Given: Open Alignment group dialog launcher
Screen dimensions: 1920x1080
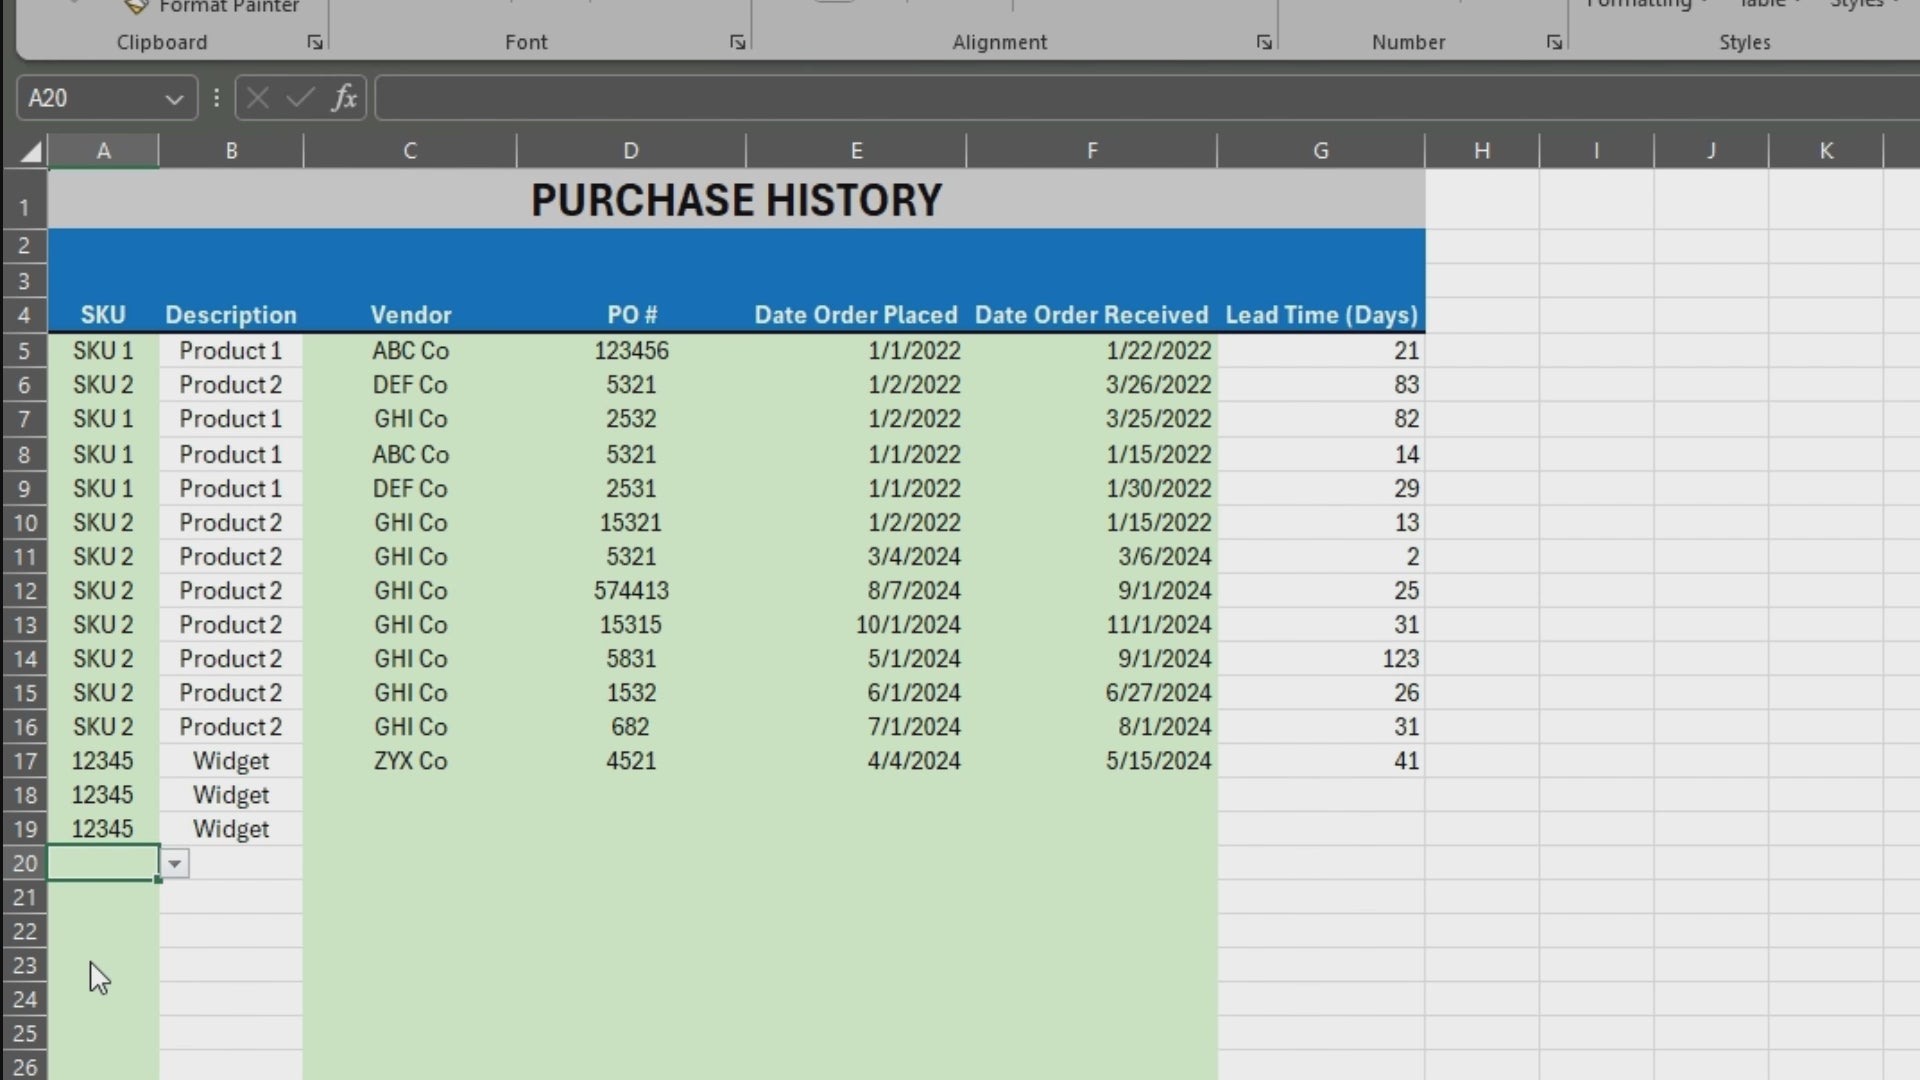Looking at the screenshot, I should (x=1264, y=42).
